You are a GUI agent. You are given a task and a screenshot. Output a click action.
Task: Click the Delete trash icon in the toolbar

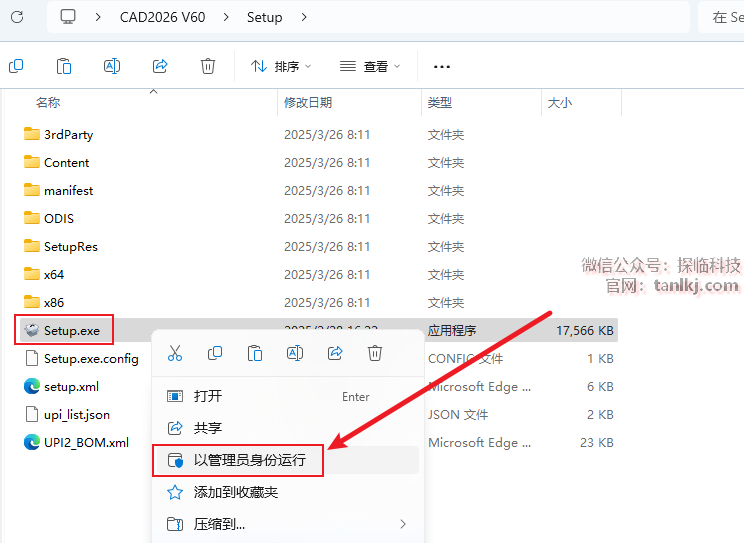208,66
